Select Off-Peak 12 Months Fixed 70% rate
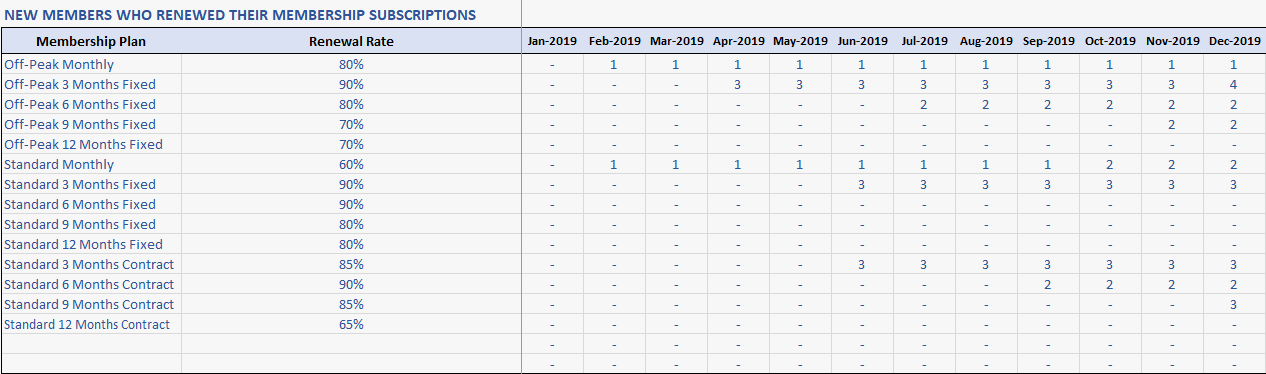Viewport: 1266px width, 374px height. 351,144
